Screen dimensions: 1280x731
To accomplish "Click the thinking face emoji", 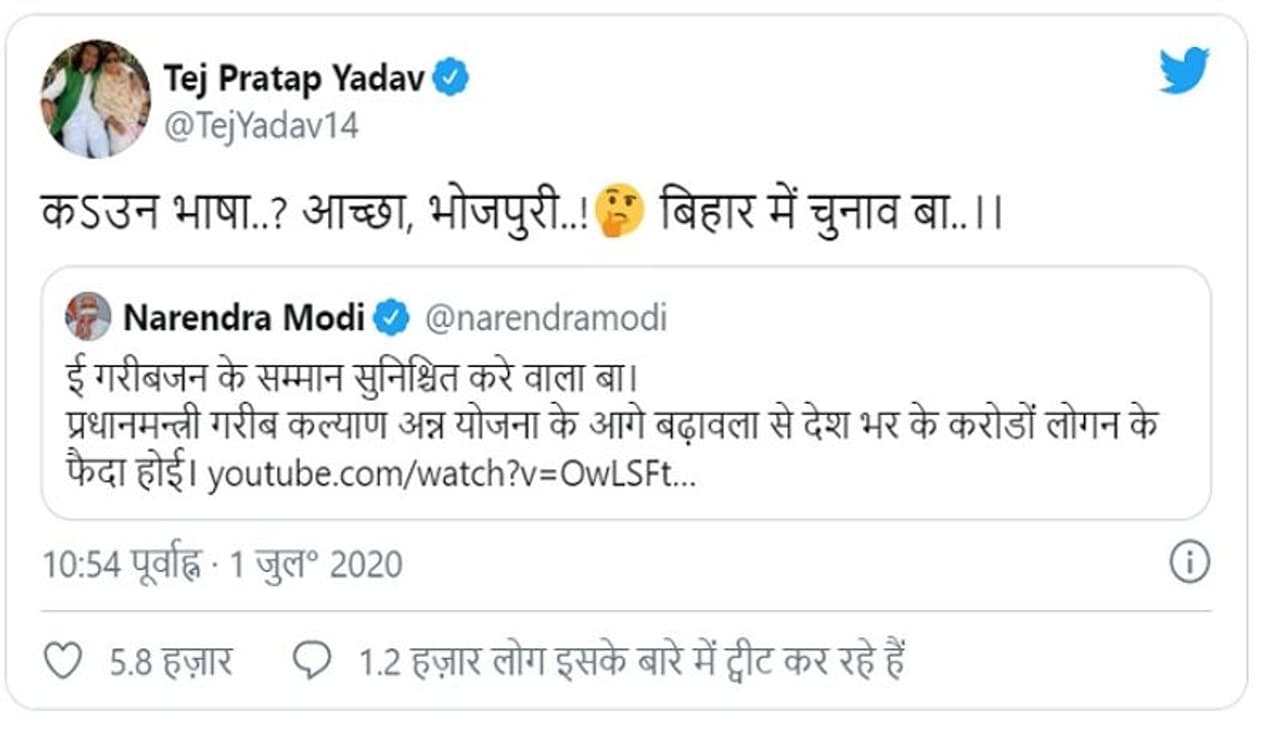I will tap(620, 213).
